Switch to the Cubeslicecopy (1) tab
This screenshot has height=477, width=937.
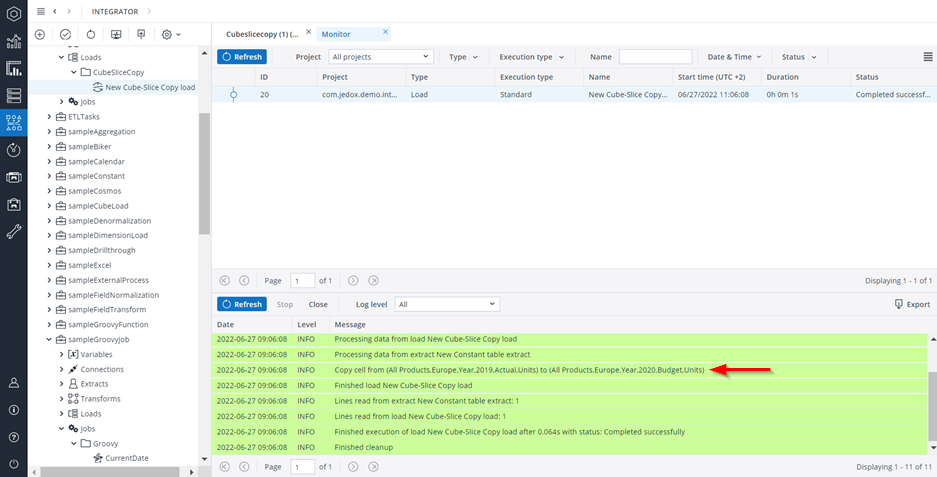click(x=262, y=34)
